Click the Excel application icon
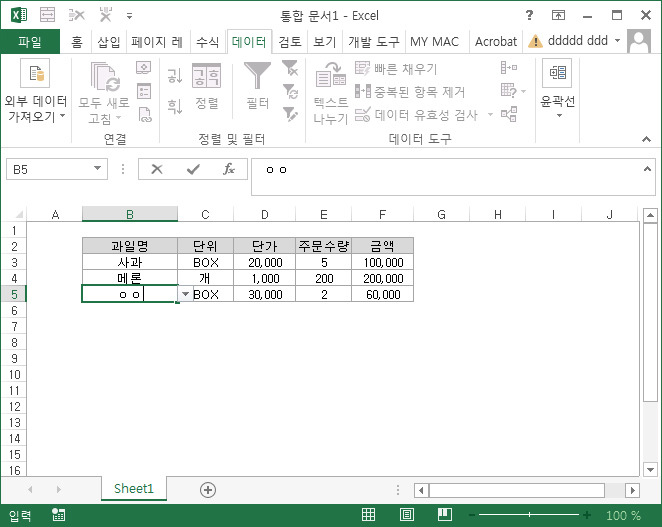662x527 pixels. coord(19,16)
